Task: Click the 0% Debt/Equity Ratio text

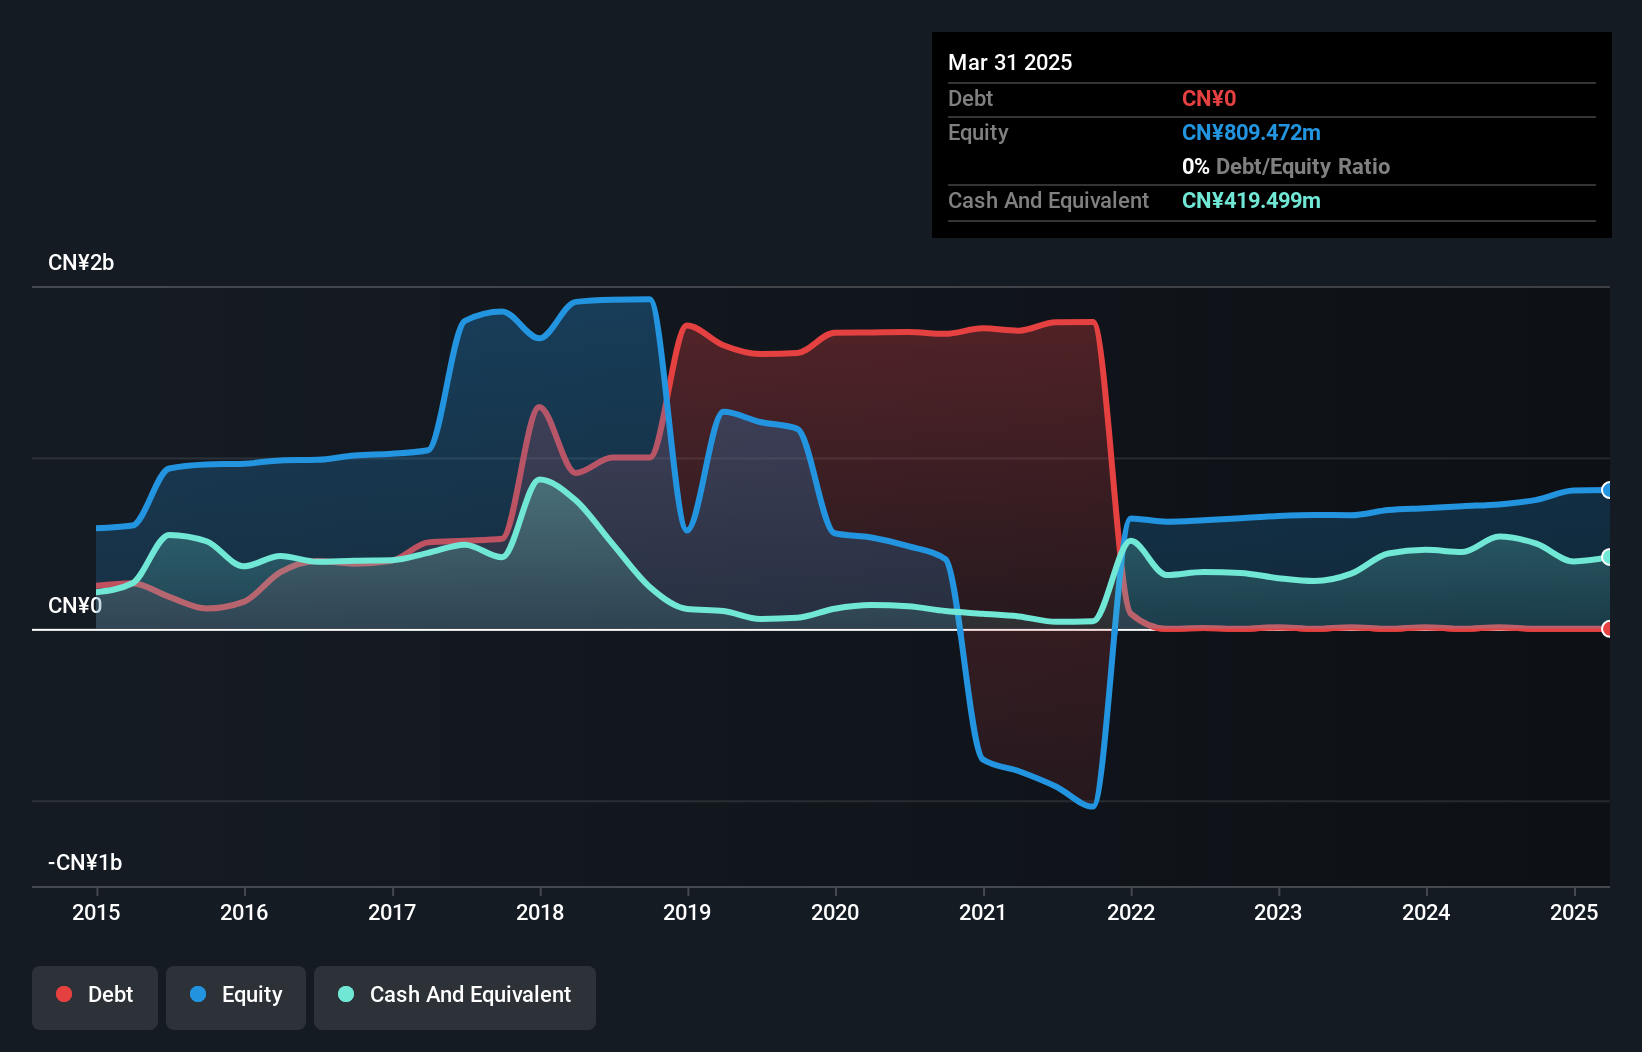Action: 1286,167
